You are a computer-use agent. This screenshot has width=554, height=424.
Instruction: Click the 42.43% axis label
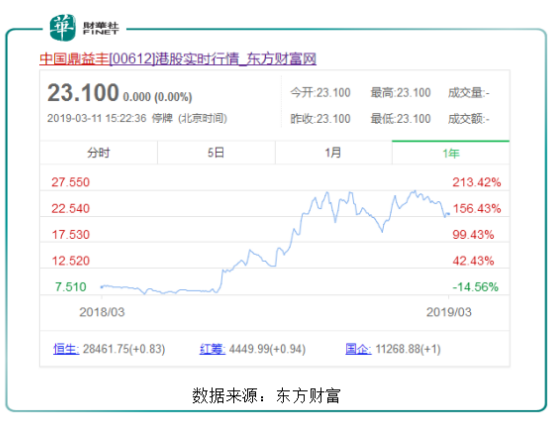(x=473, y=261)
